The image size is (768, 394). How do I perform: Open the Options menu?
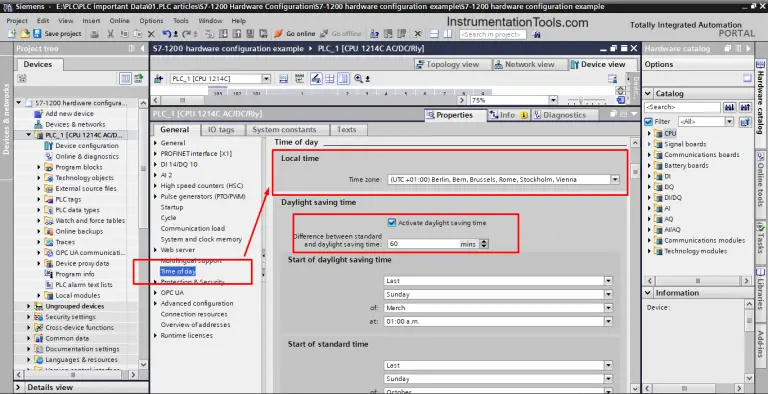(151, 21)
